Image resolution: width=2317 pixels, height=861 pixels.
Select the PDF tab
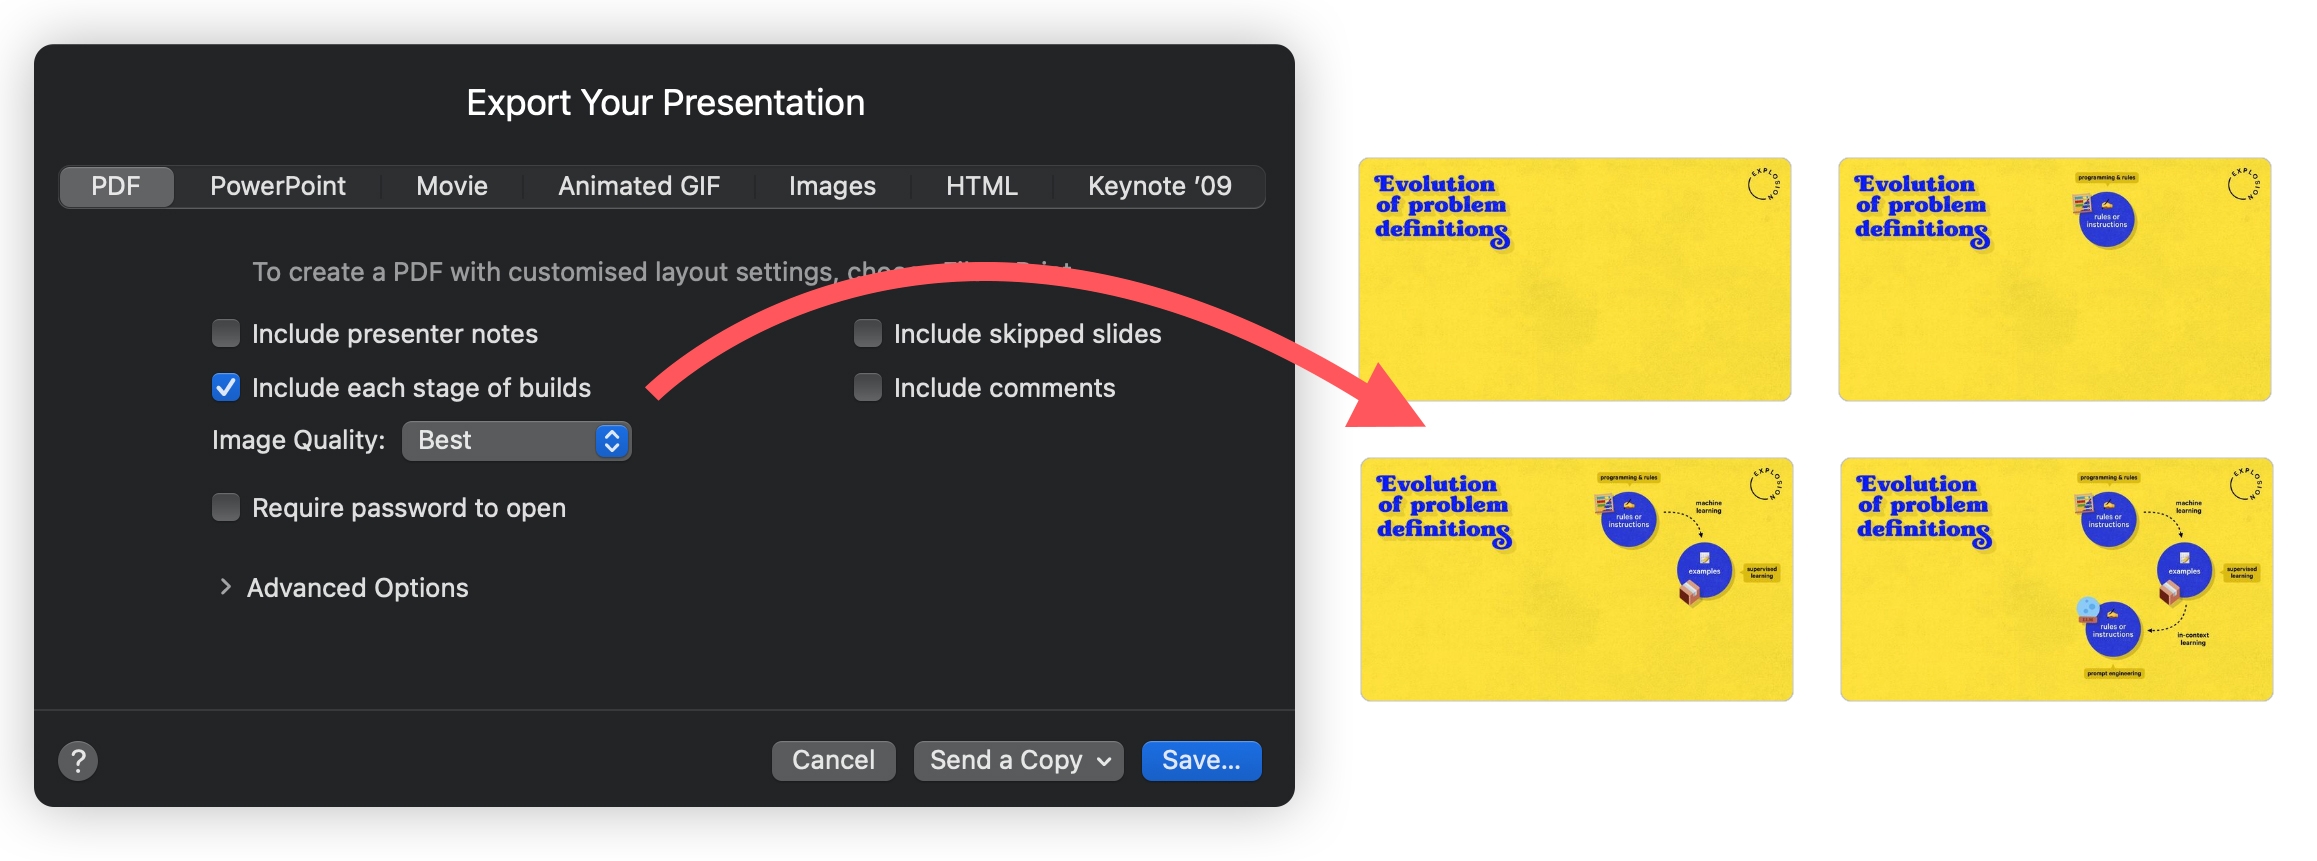tap(116, 187)
